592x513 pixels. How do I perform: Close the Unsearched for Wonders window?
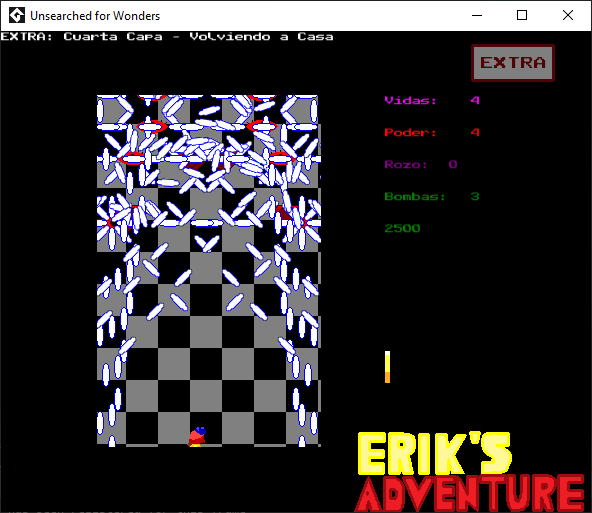(x=568, y=15)
